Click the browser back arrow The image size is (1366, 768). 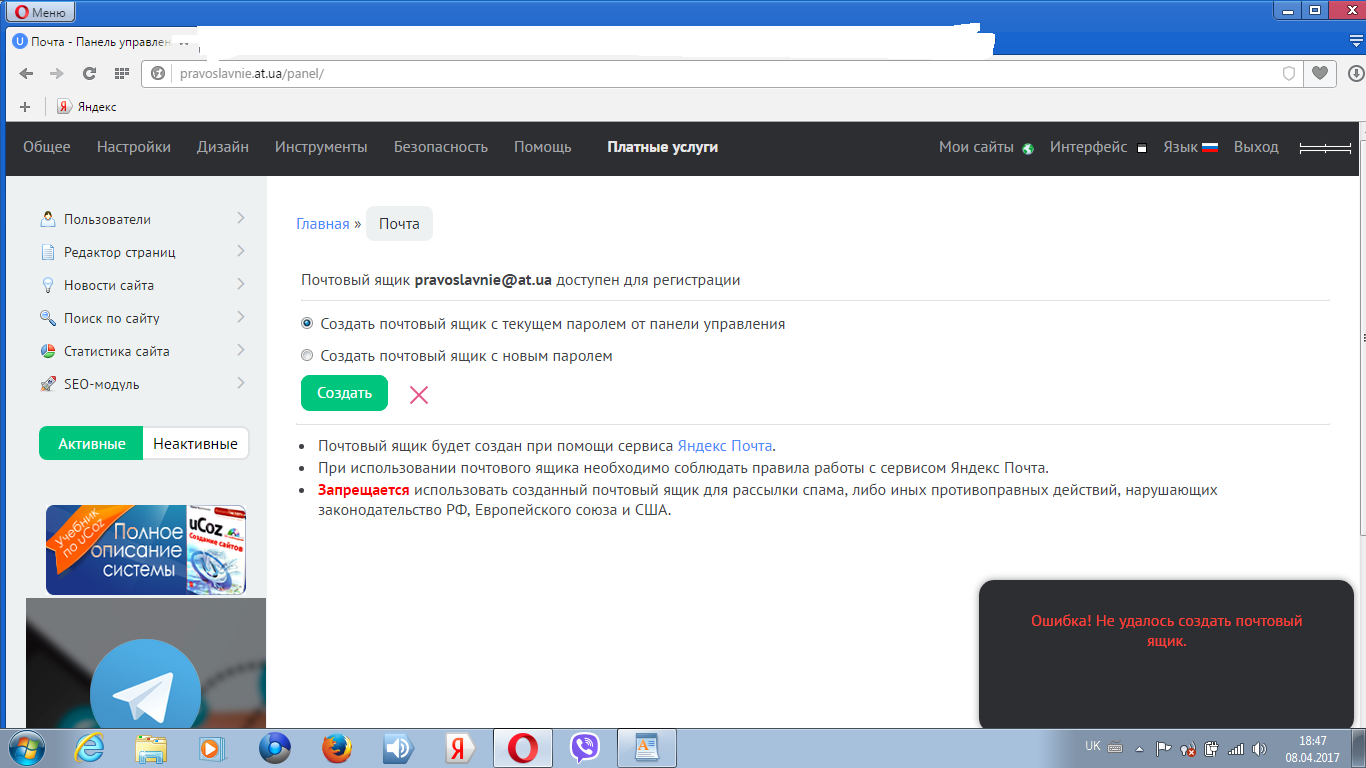26,73
